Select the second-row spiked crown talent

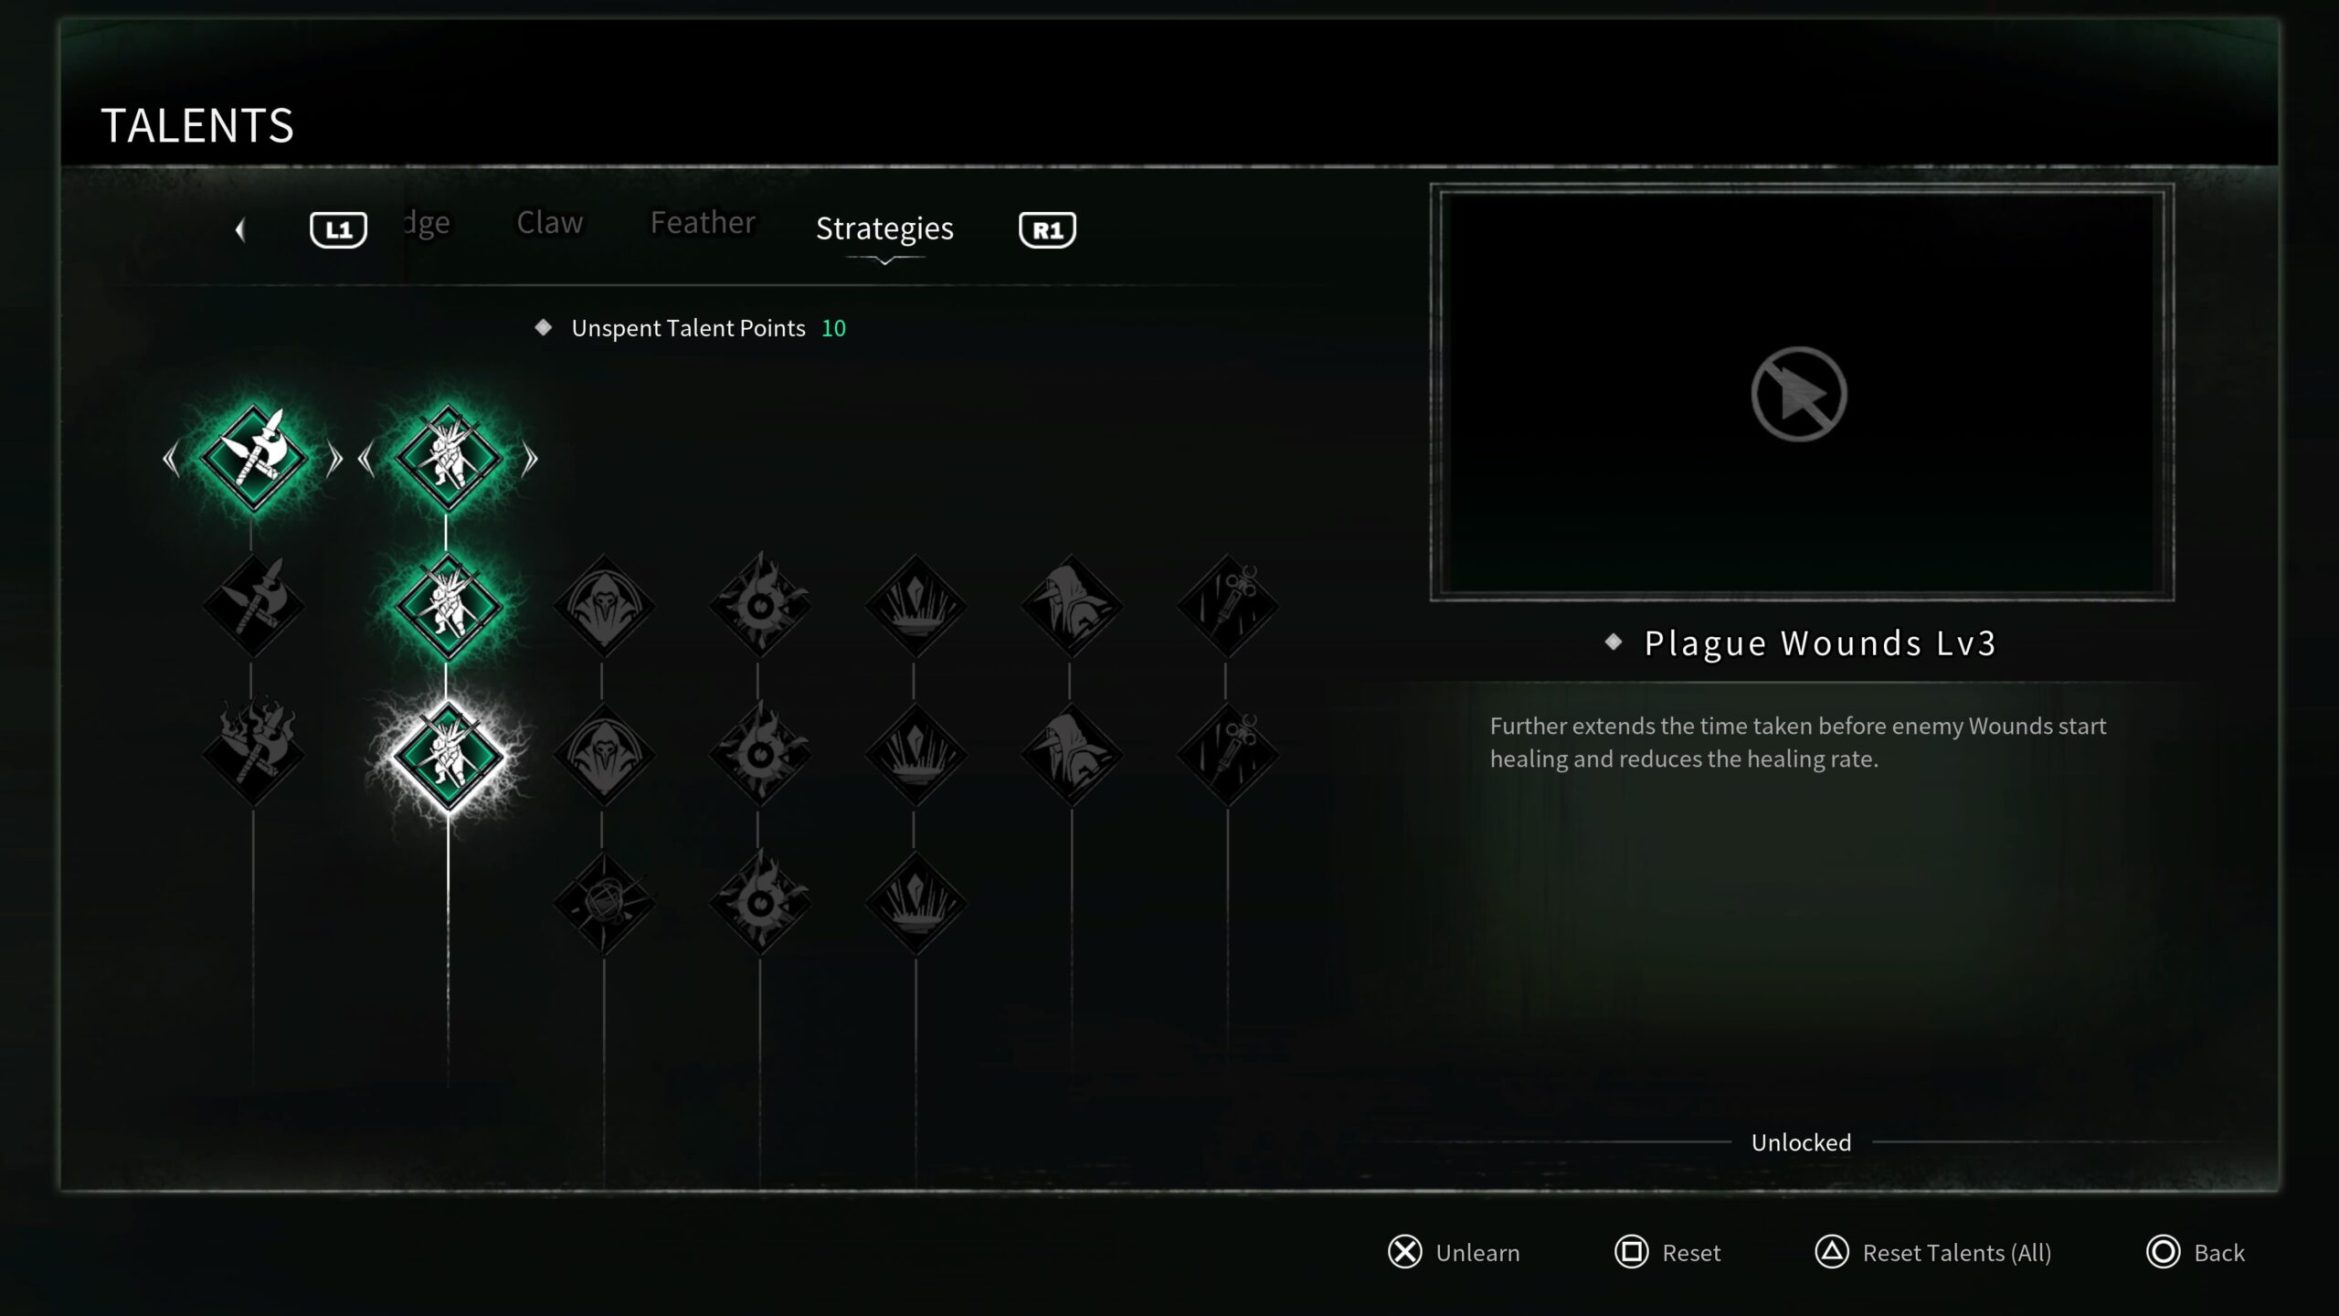pos(915,754)
